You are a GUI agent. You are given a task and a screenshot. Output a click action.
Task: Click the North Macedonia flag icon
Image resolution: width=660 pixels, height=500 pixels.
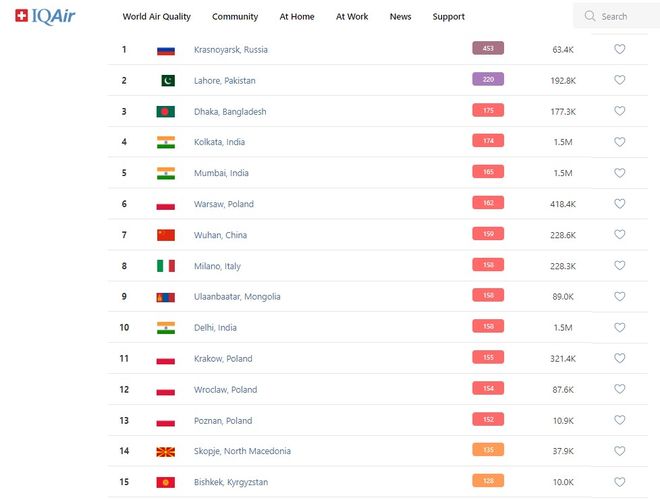click(166, 452)
